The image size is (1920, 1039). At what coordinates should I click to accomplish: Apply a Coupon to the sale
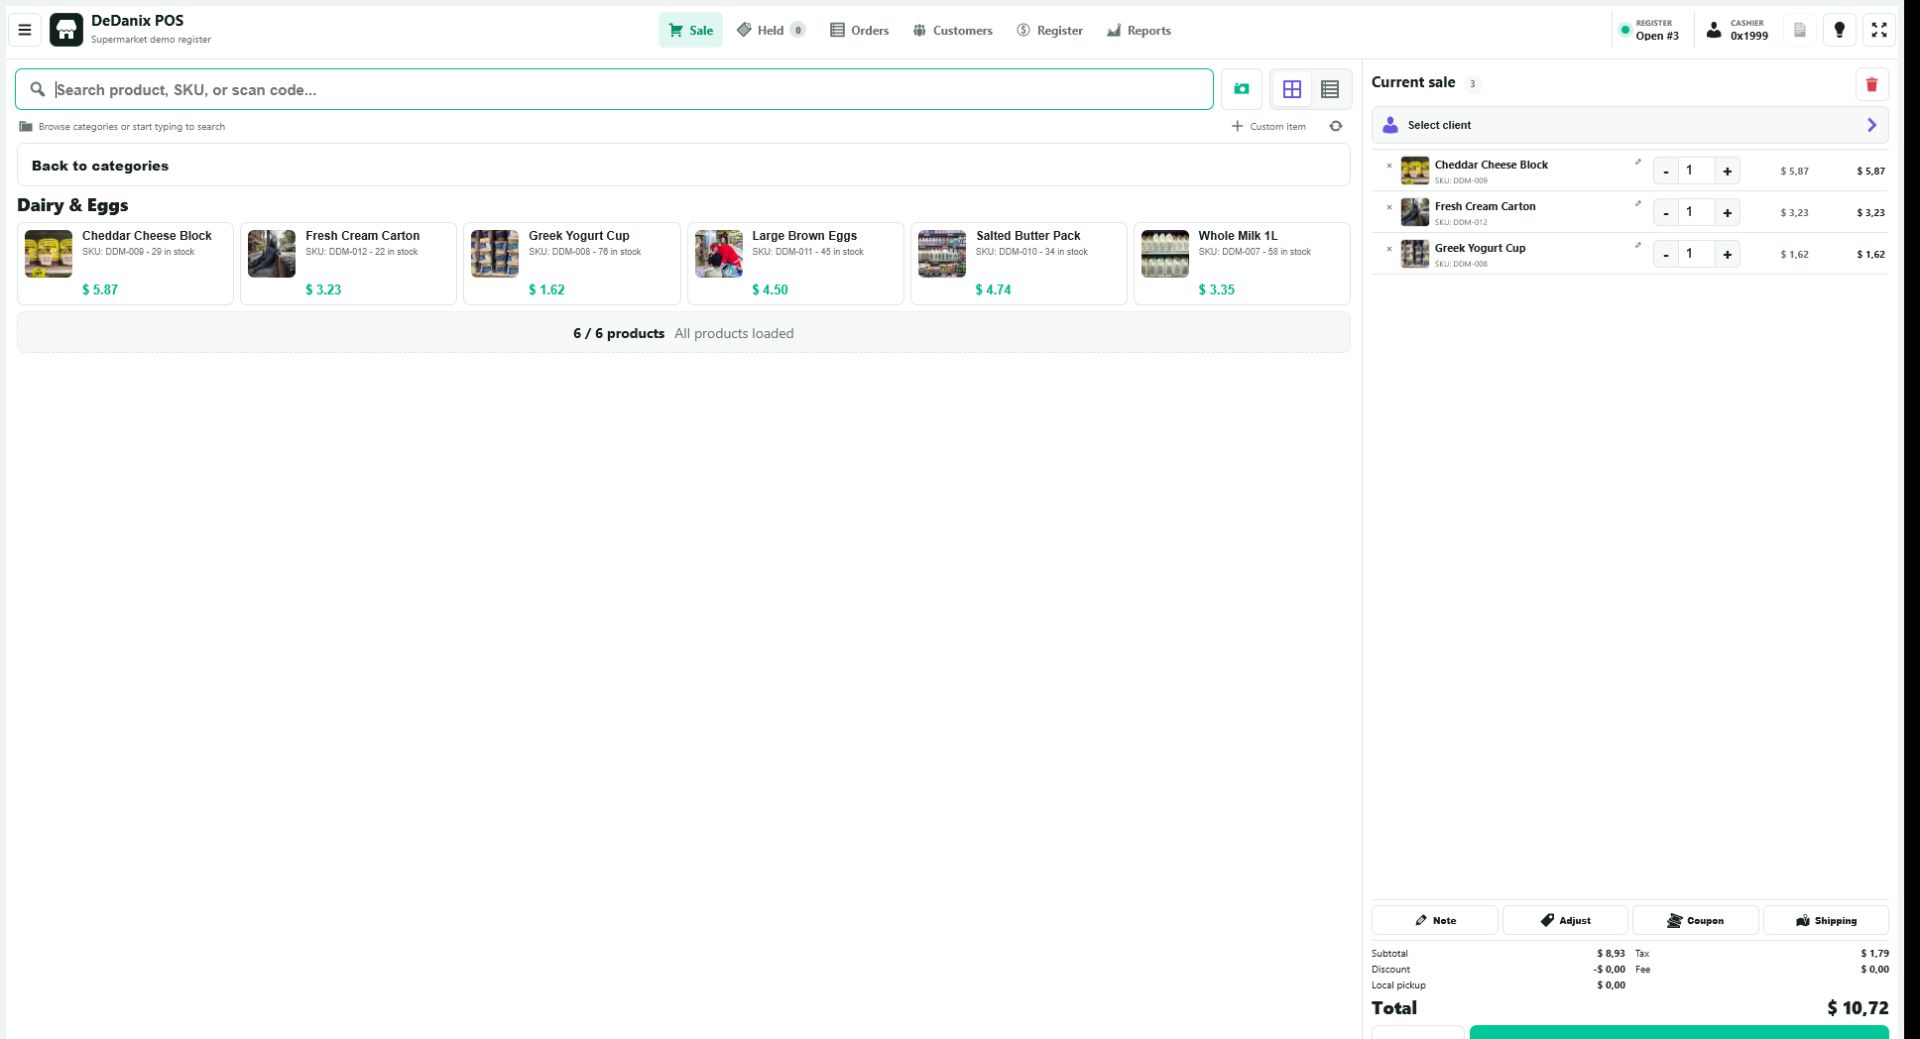pos(1695,920)
